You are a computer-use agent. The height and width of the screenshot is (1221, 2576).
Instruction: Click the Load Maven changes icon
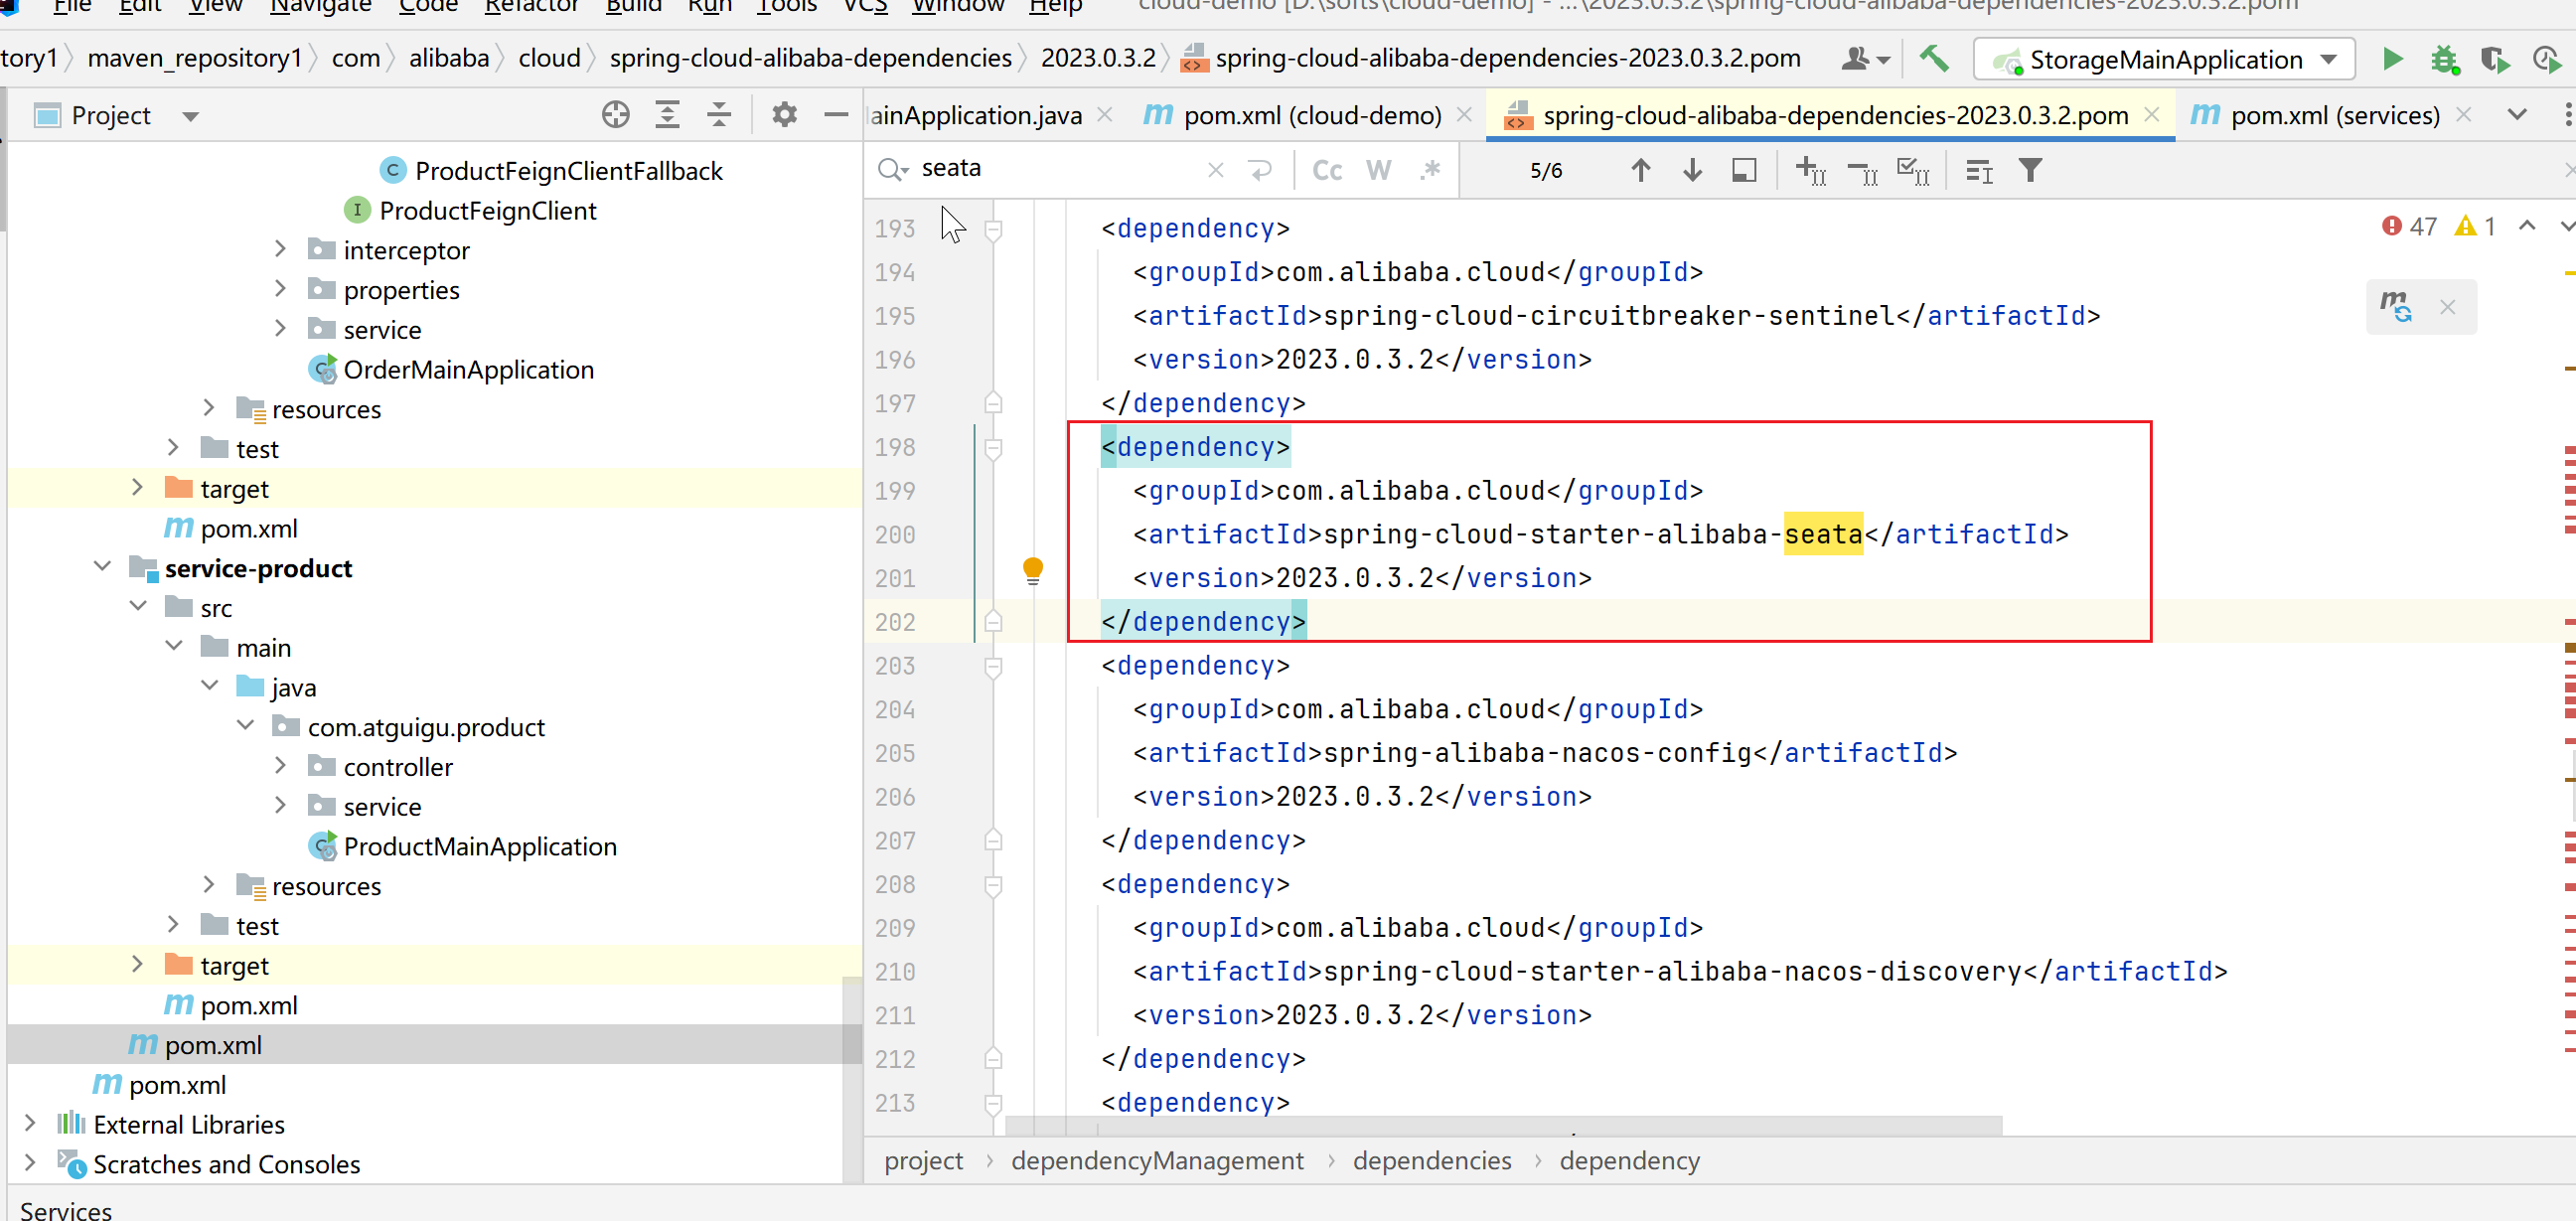click(2396, 306)
